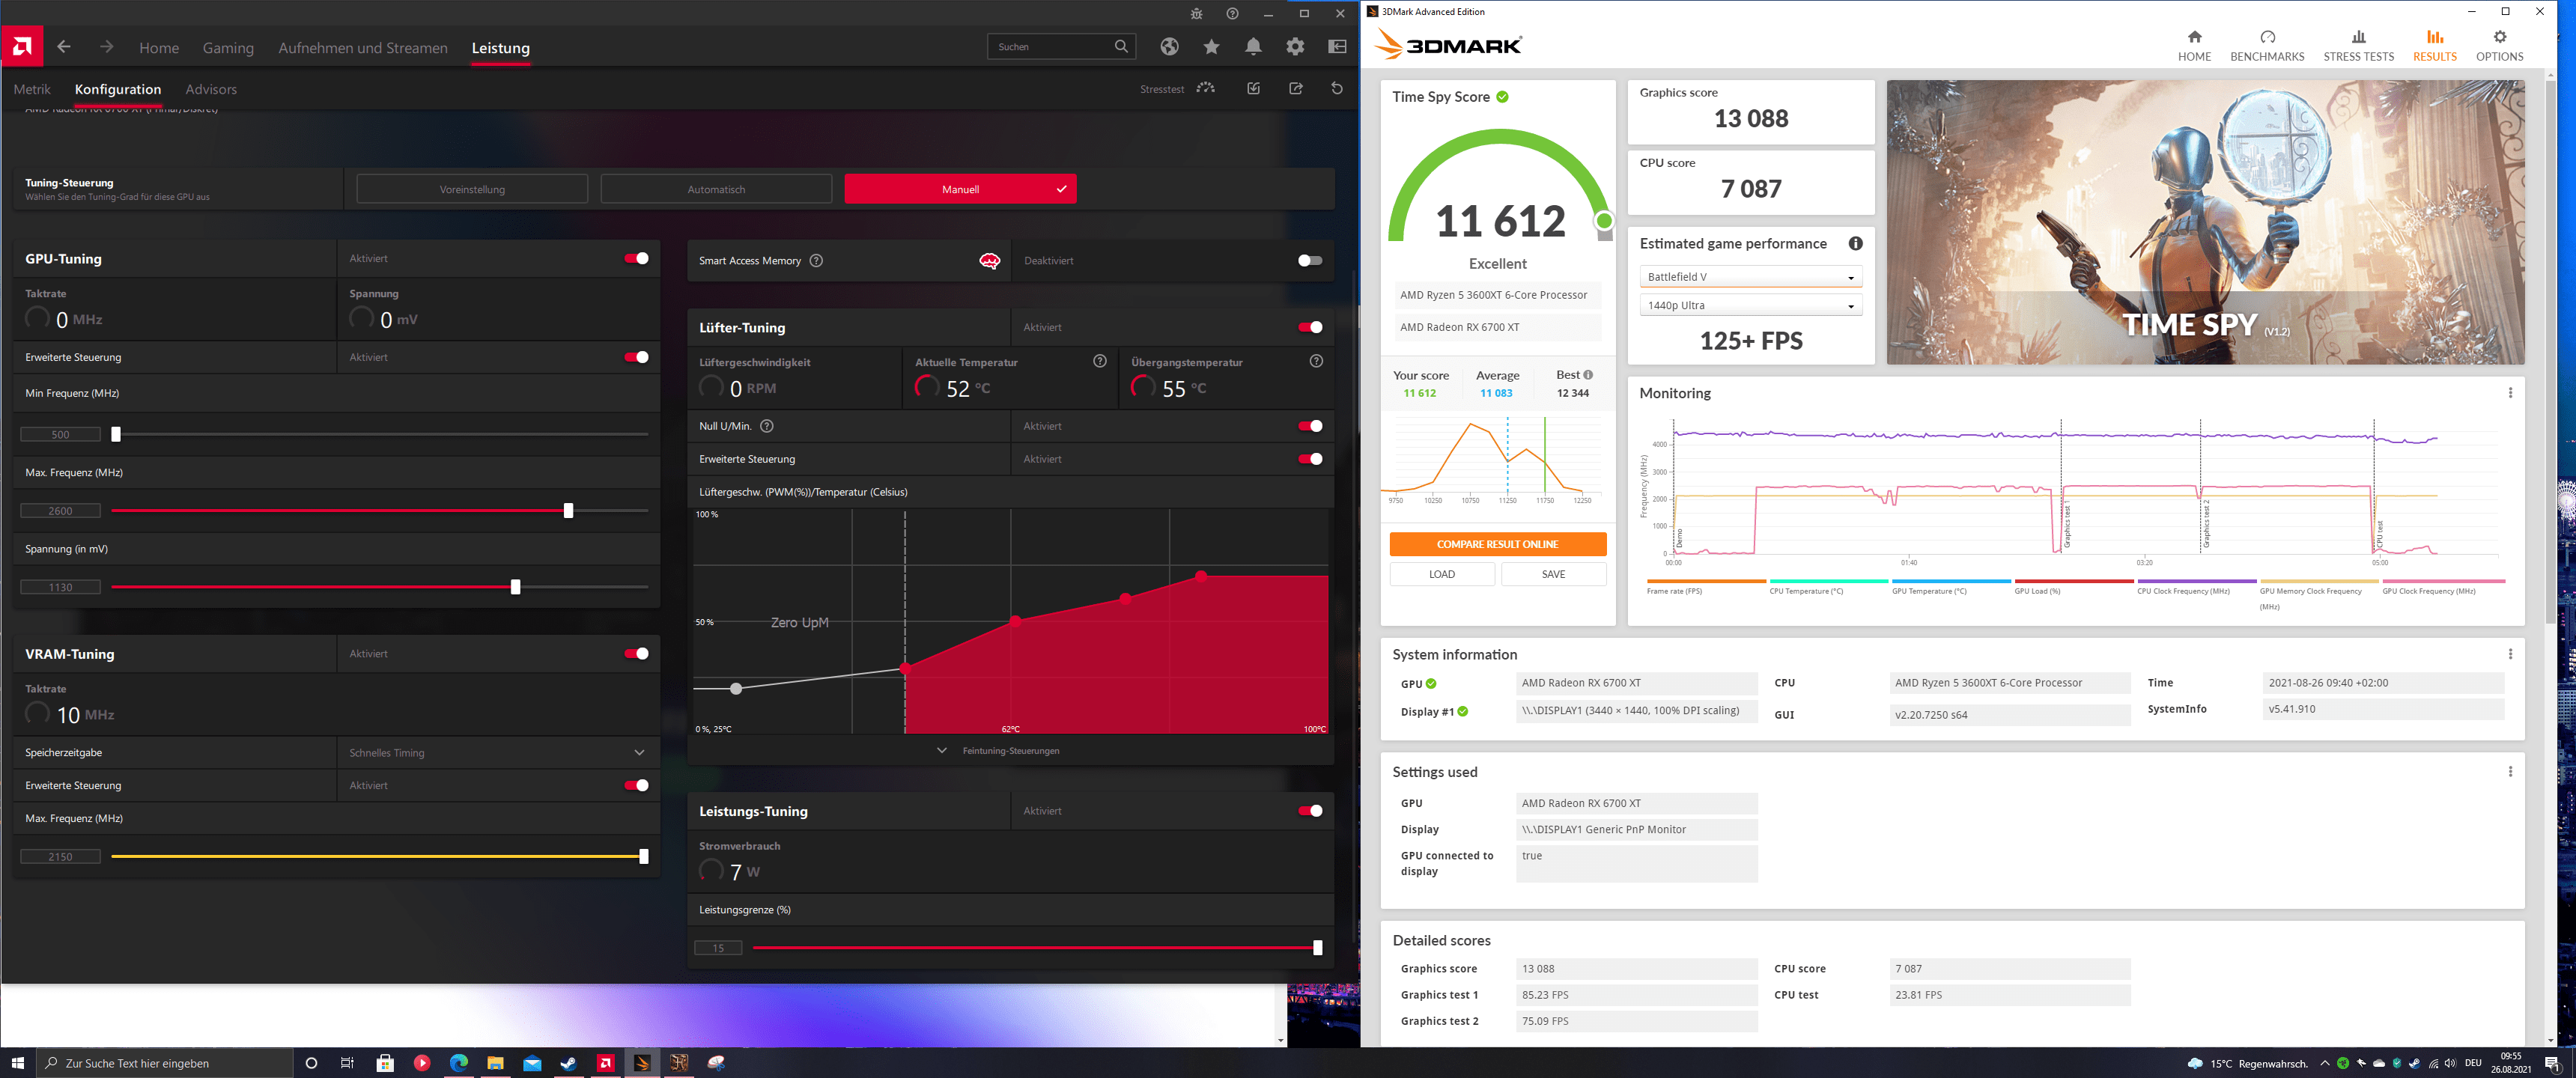Open the web browser globe icon in Radeon Software
Screen dimensions: 2576x1078
(1169, 46)
